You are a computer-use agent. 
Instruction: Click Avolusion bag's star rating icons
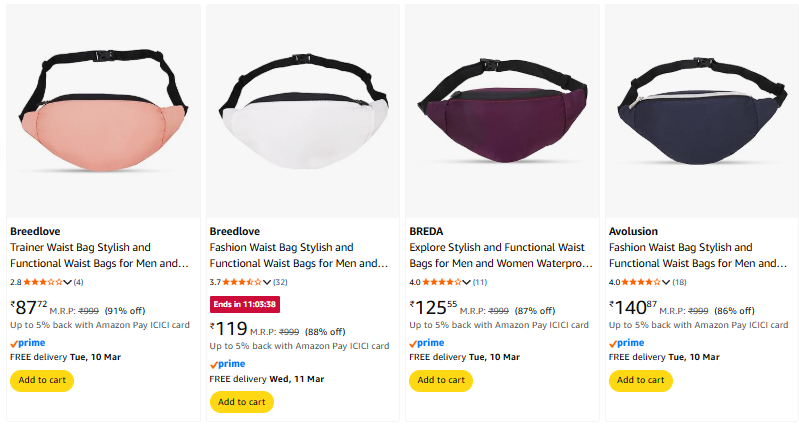(642, 282)
